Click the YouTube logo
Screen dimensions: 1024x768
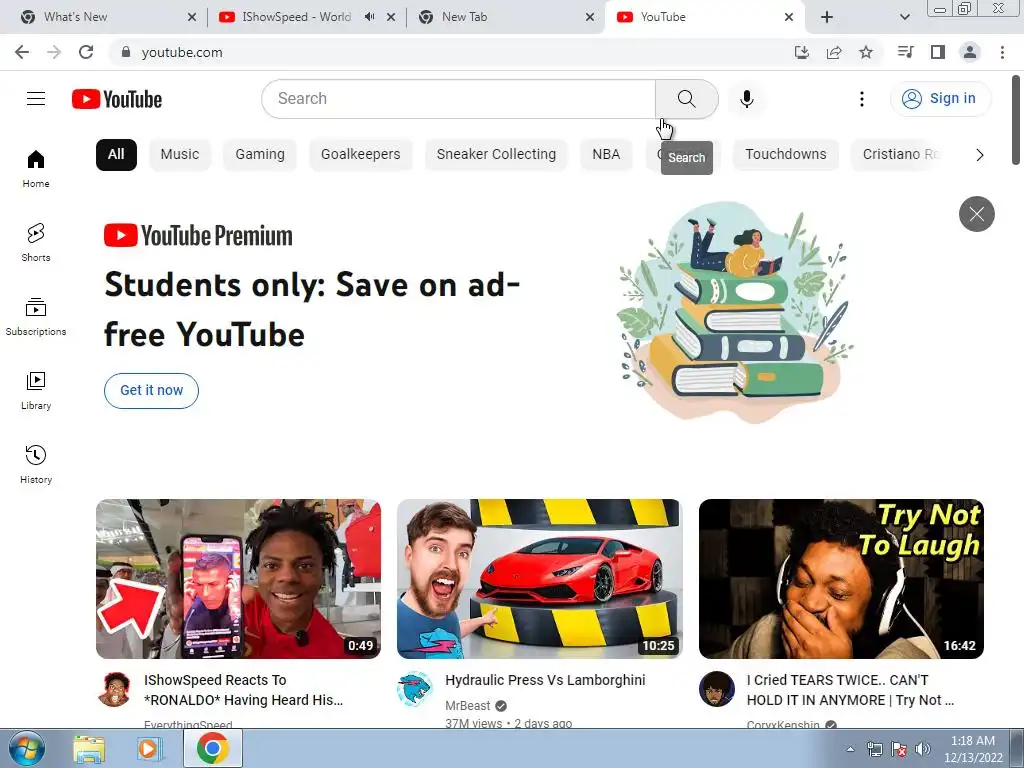coord(117,99)
